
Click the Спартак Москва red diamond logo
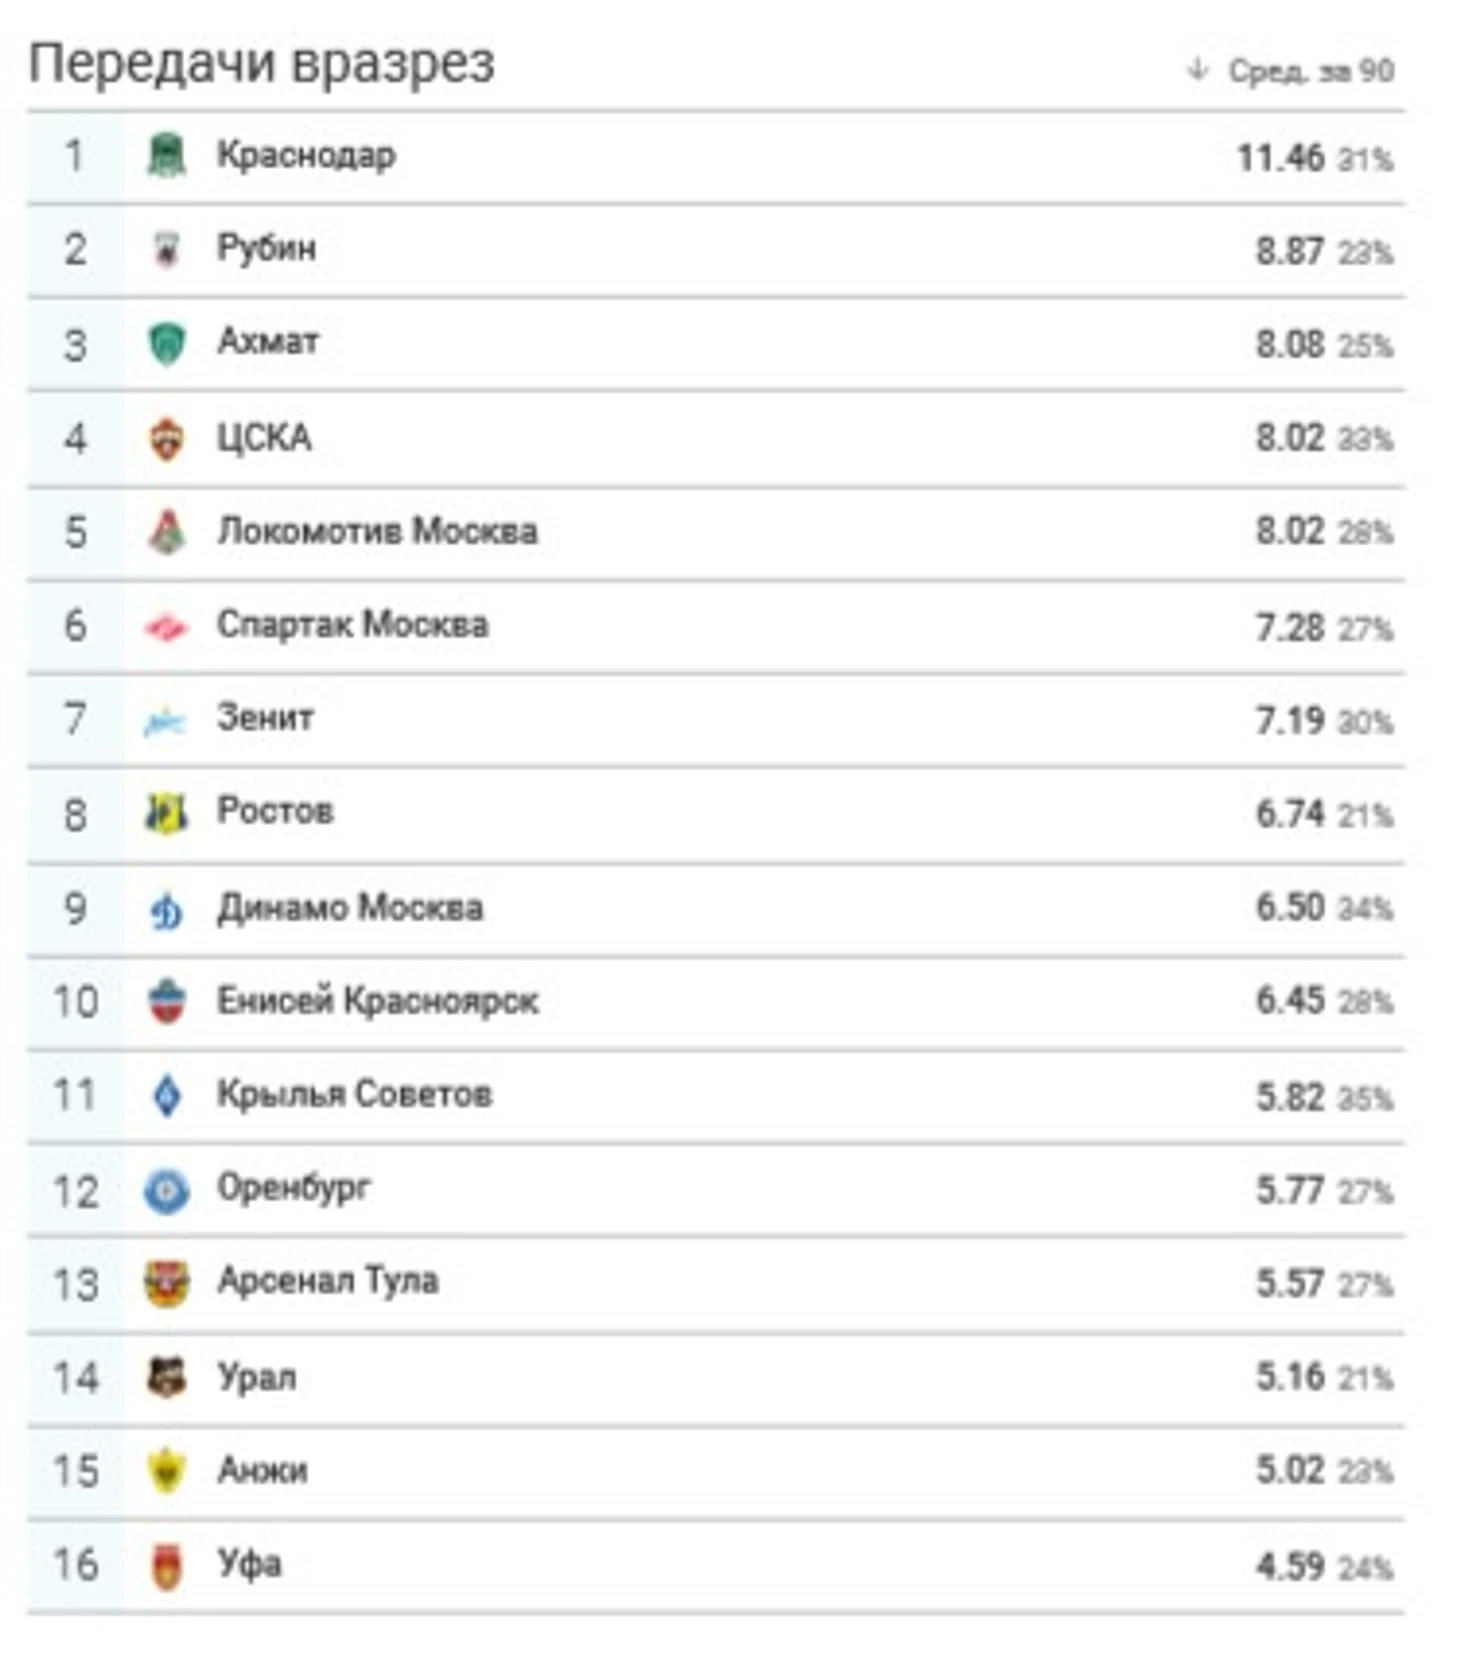pos(167,627)
